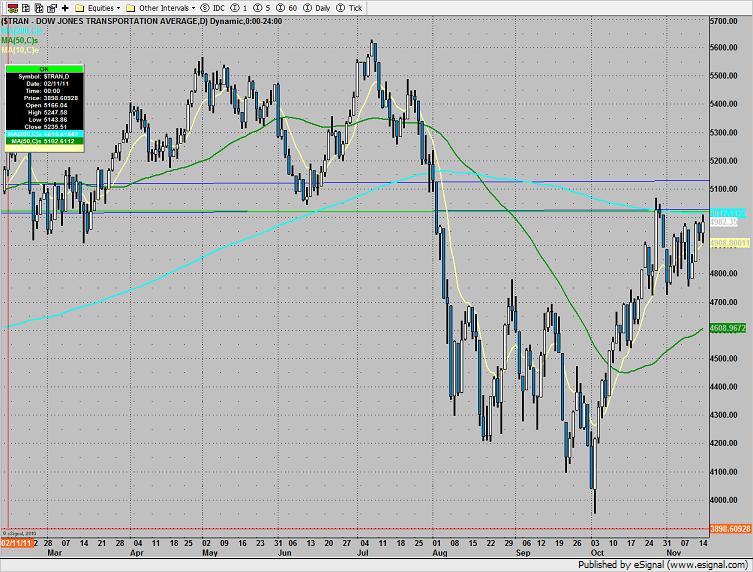Click the MA(200,C)s study label
Image resolution: width=753 pixels, height=572 pixels.
(x=23, y=31)
